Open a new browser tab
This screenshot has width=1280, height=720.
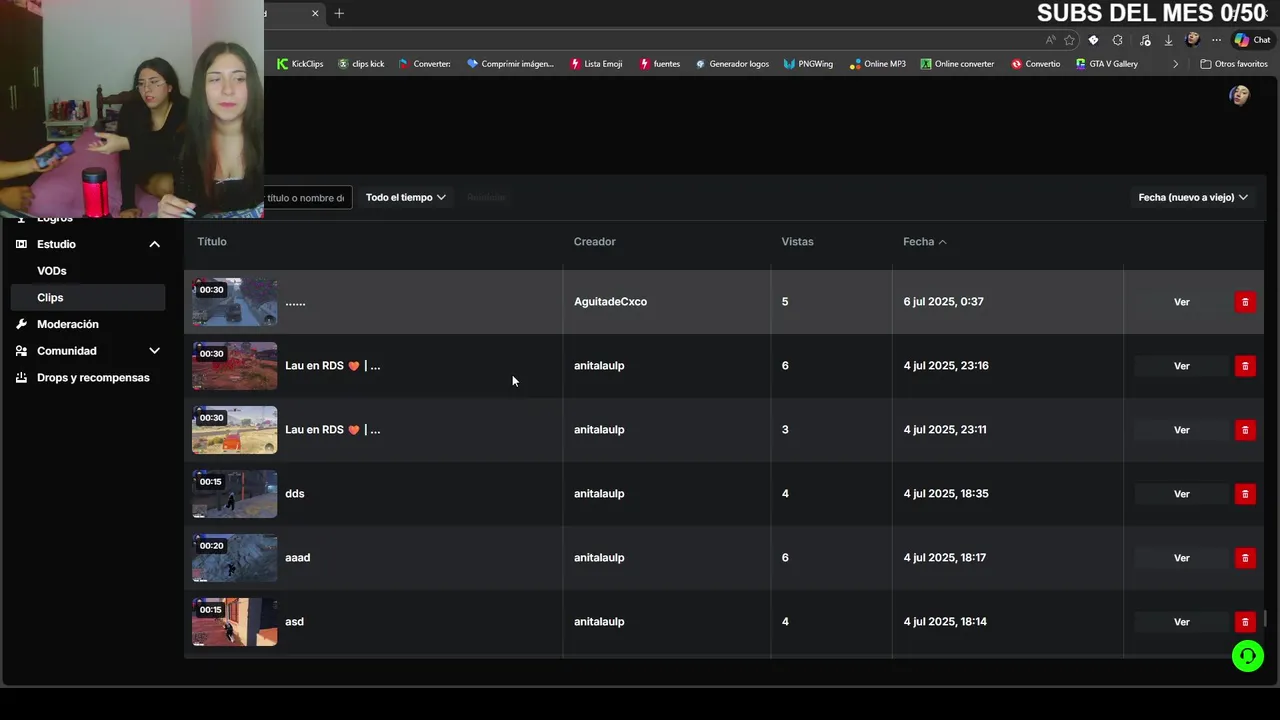tap(339, 13)
